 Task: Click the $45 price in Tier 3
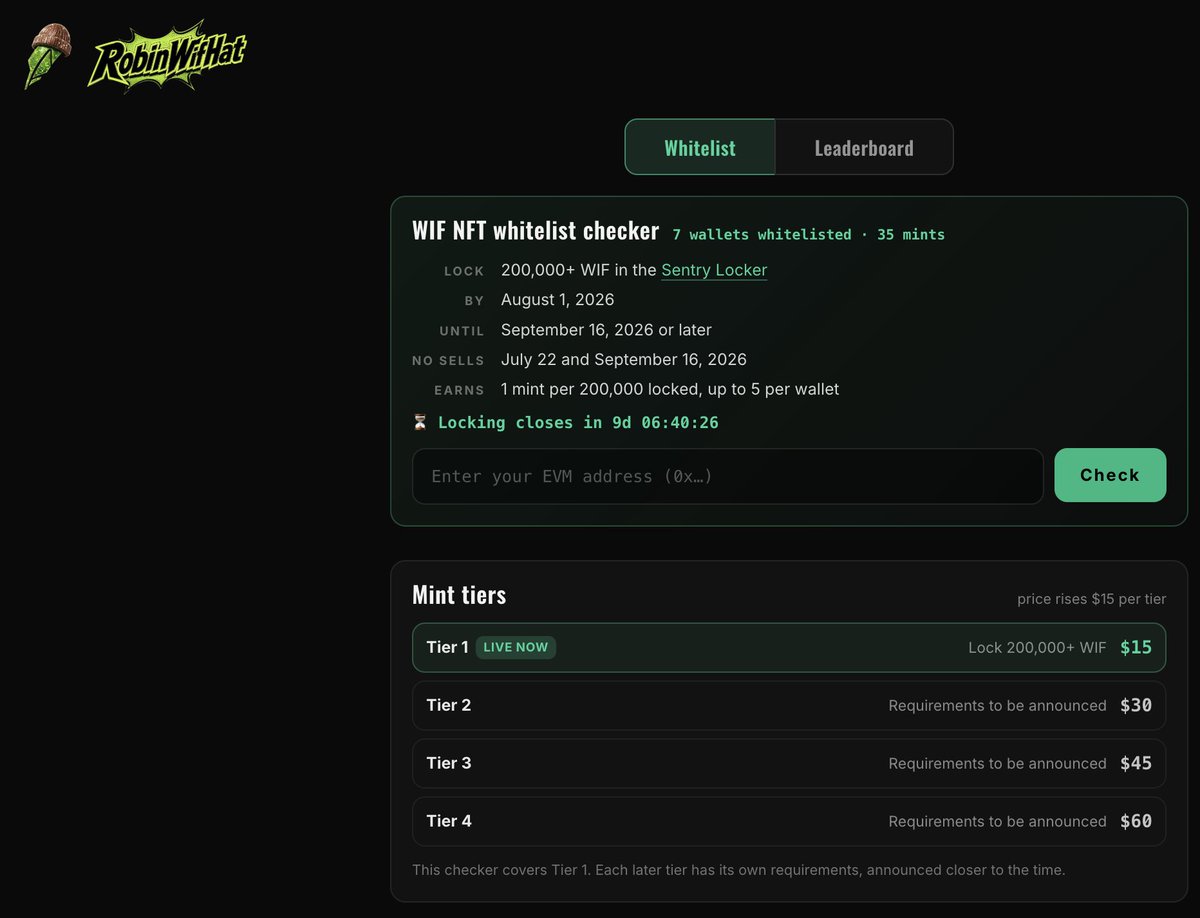tap(1136, 763)
